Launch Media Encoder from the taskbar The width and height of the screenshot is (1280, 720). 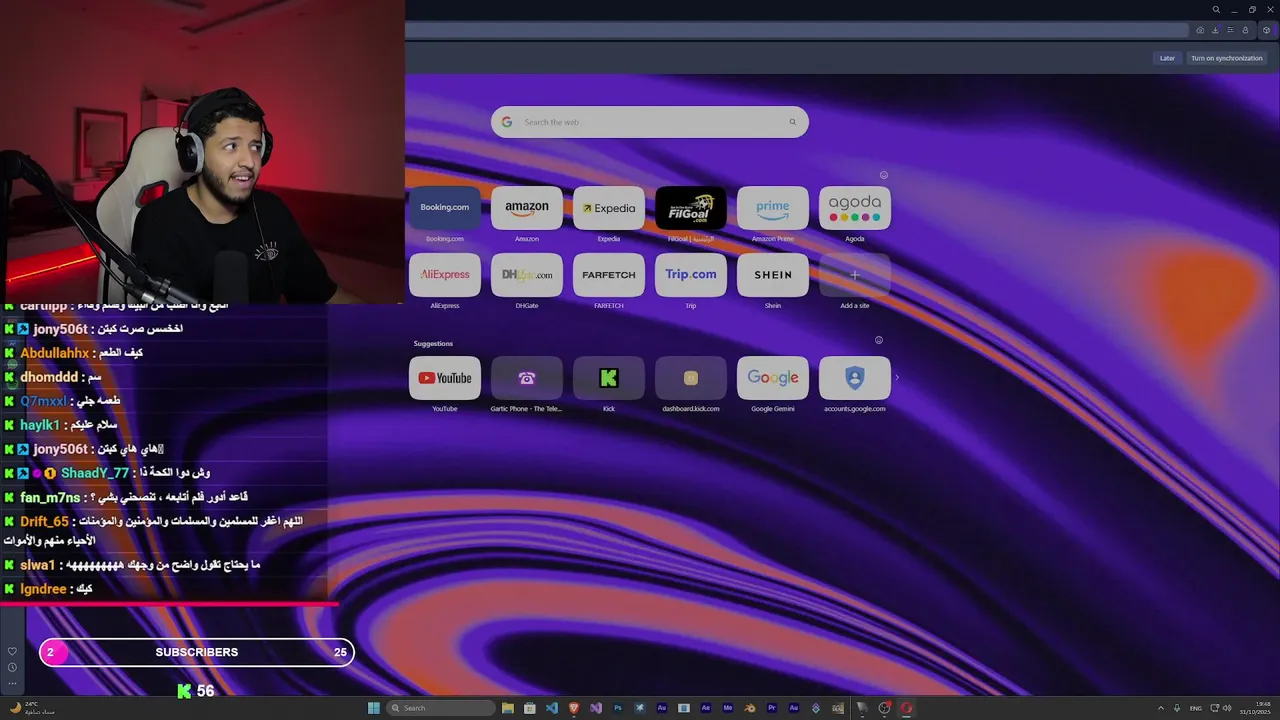click(727, 708)
